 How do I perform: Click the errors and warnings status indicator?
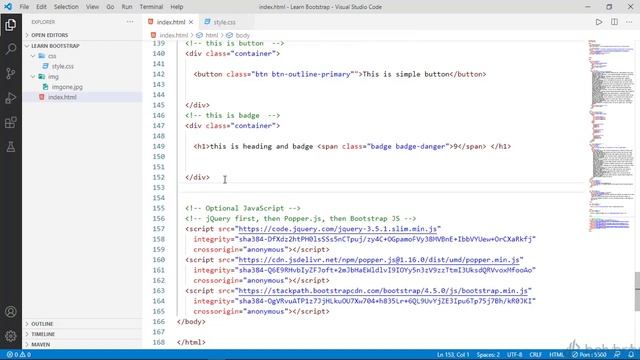(19, 355)
